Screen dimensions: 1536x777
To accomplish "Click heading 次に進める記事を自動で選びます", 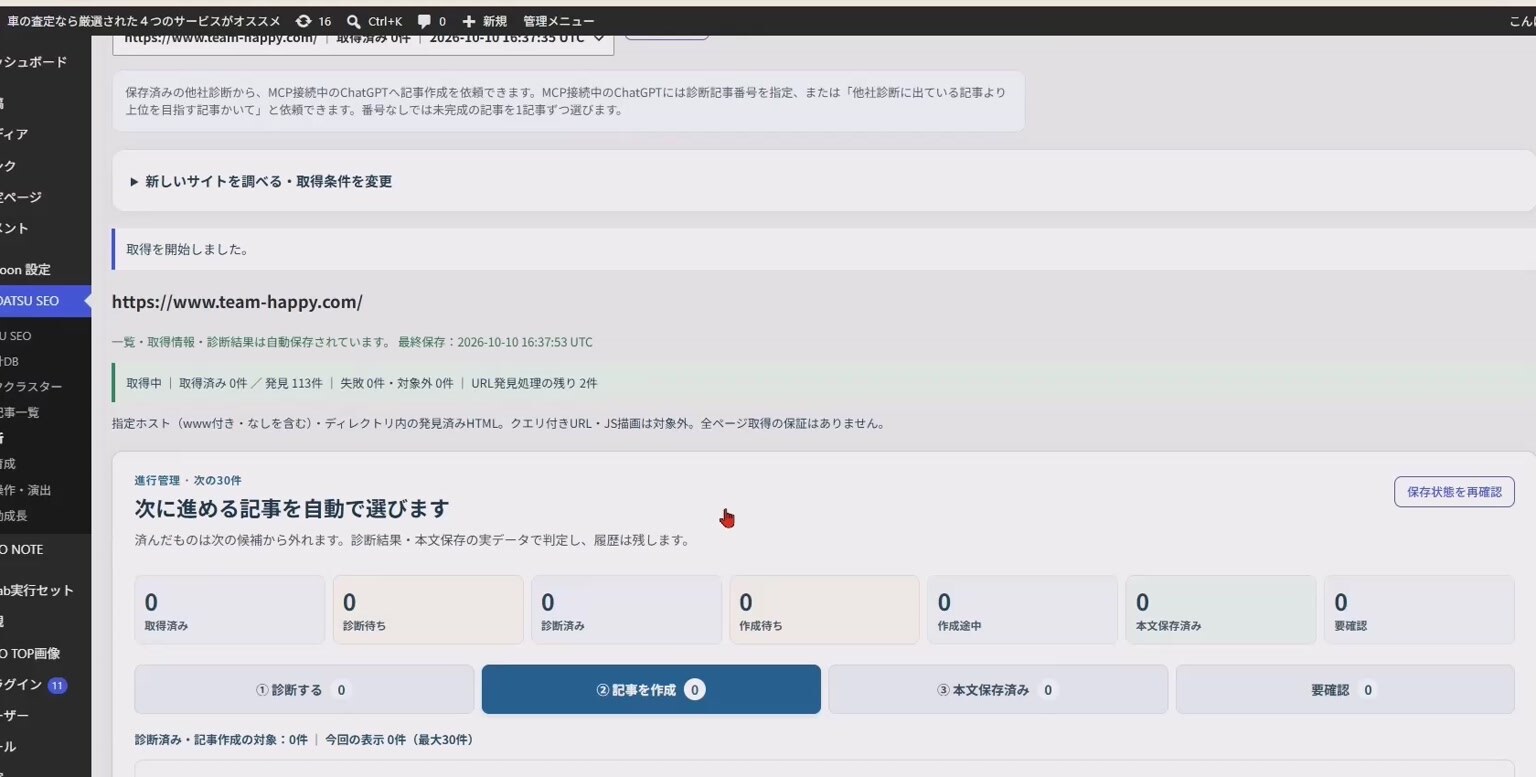I will coord(292,509).
